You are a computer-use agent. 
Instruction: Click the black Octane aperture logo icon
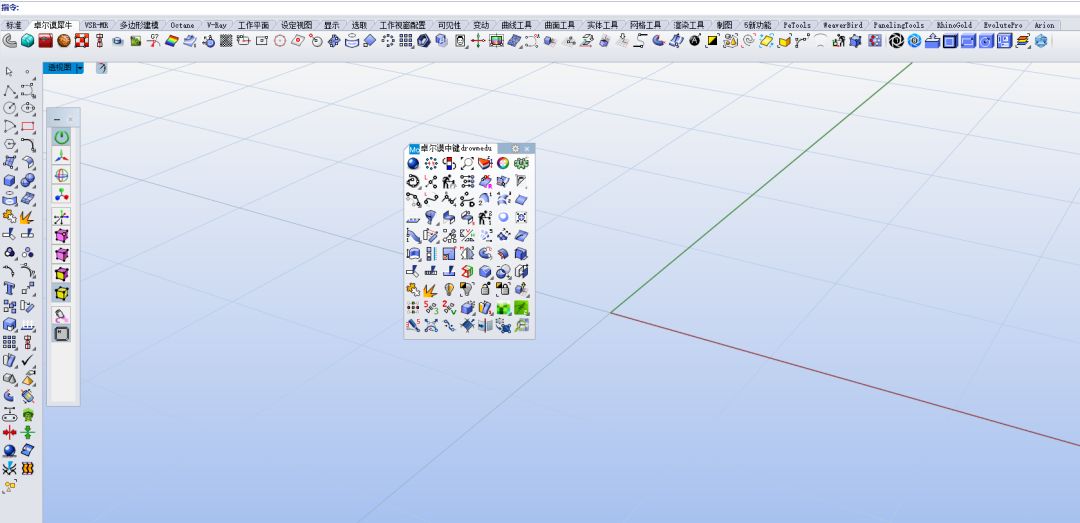point(896,41)
